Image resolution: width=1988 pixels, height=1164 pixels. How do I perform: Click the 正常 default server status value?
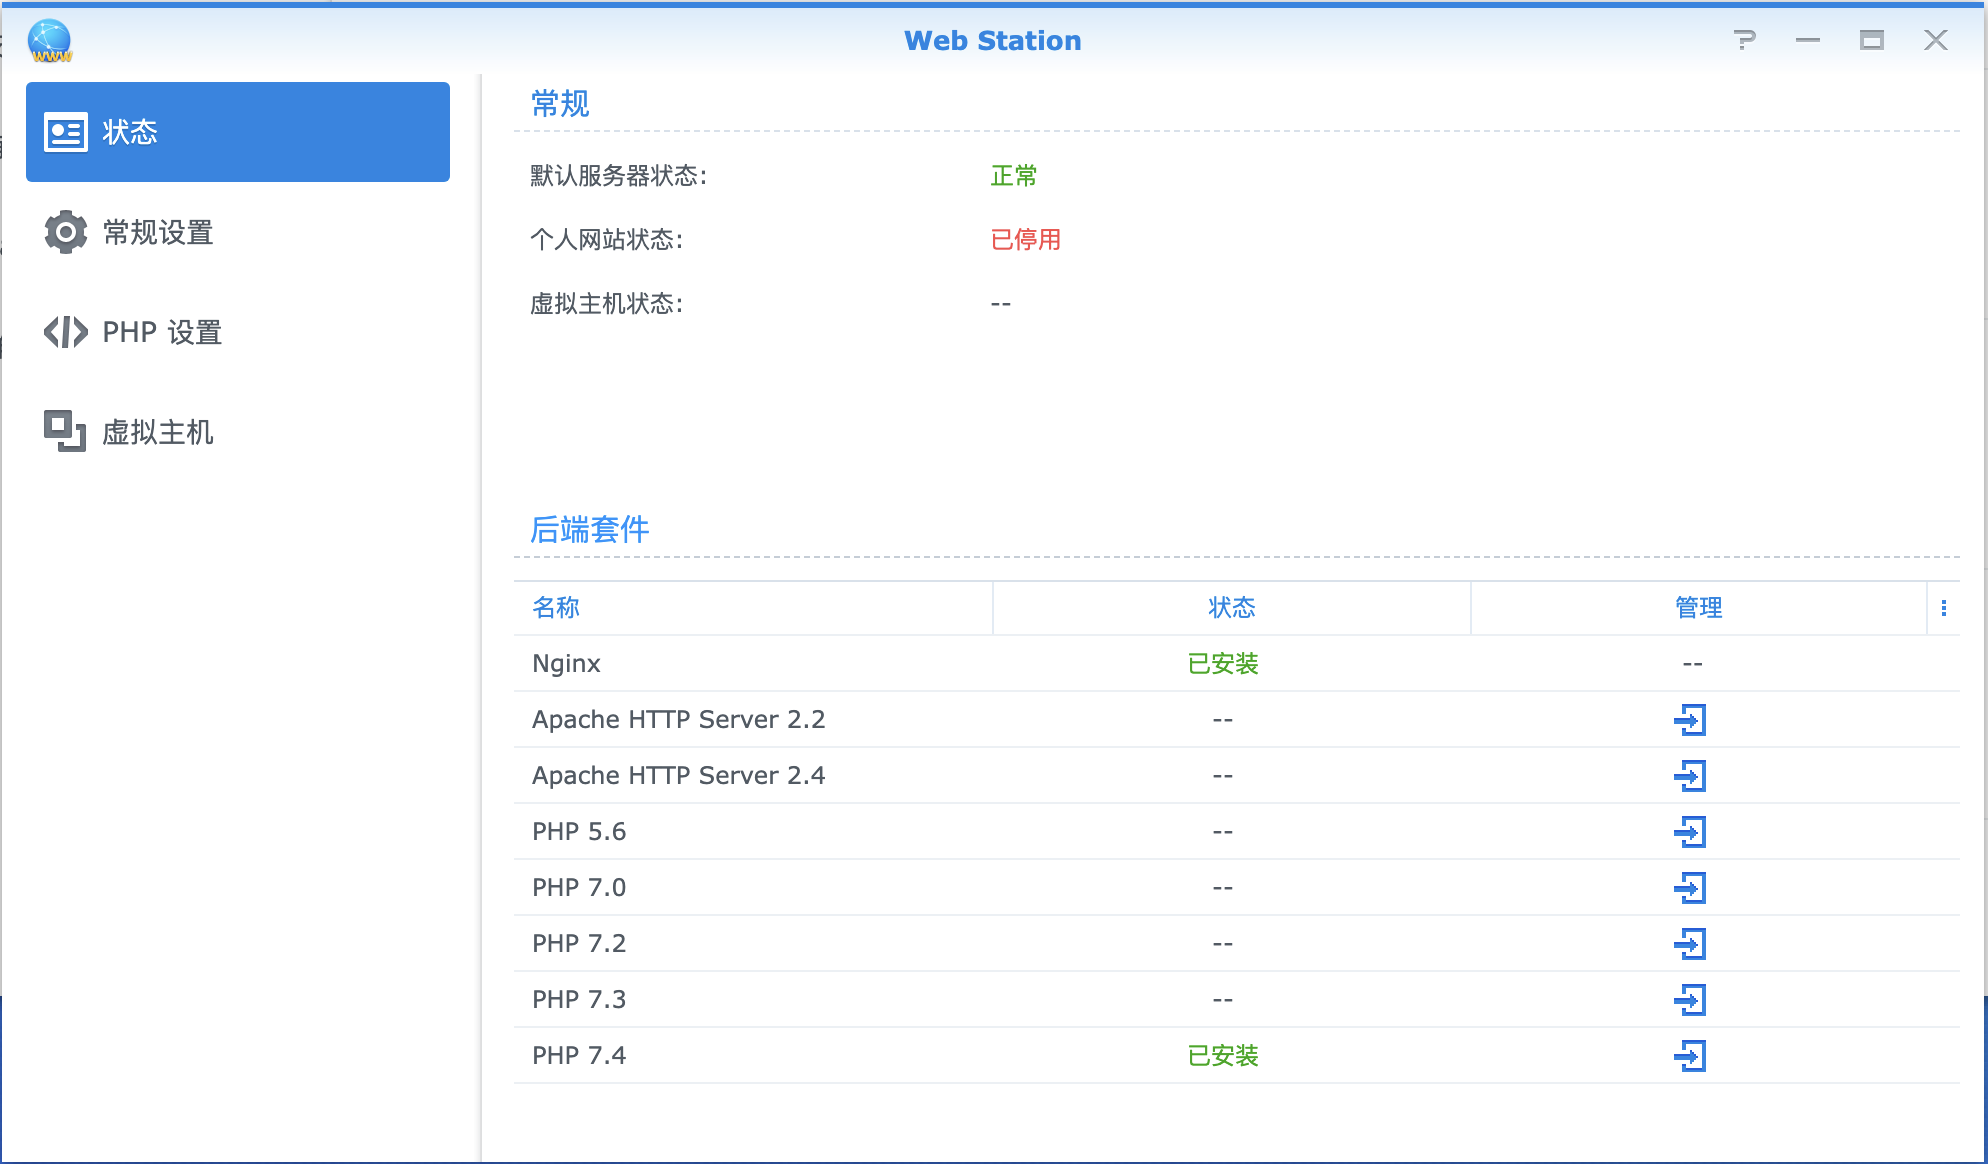pos(1014,176)
